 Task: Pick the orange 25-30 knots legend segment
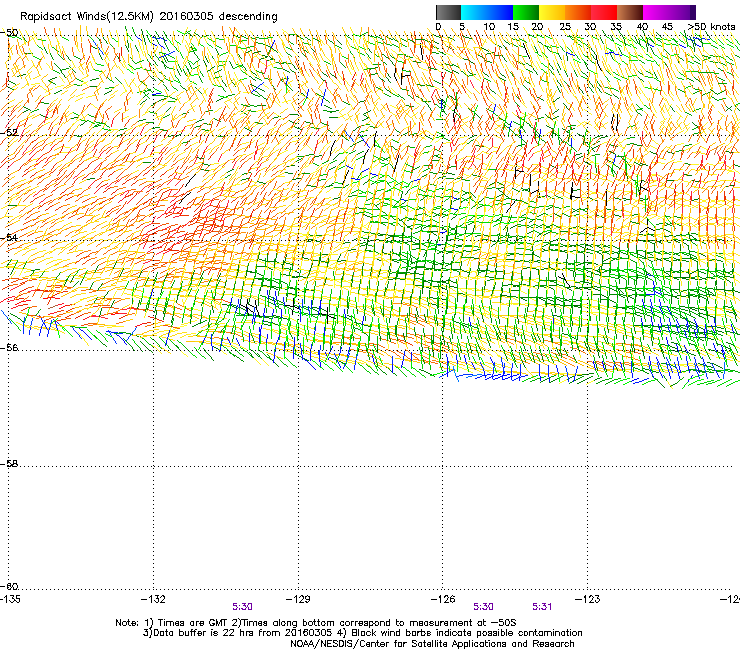(x=578, y=12)
